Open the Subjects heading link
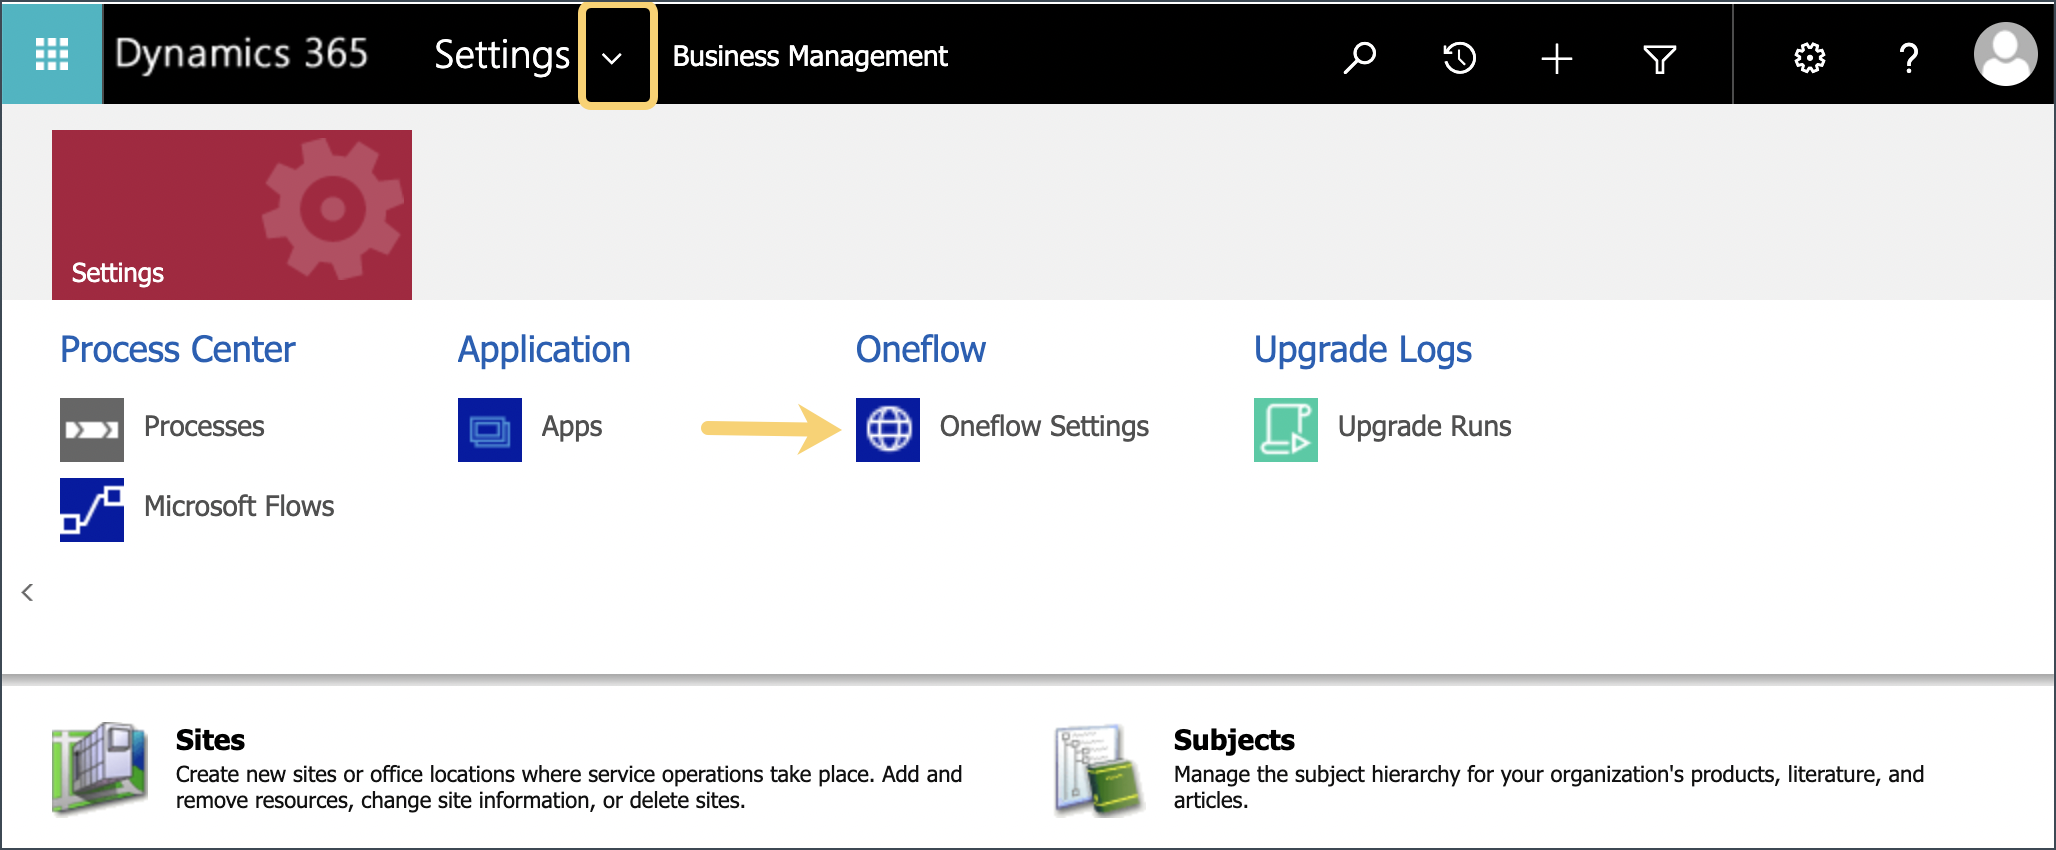2056x850 pixels. point(1234,740)
